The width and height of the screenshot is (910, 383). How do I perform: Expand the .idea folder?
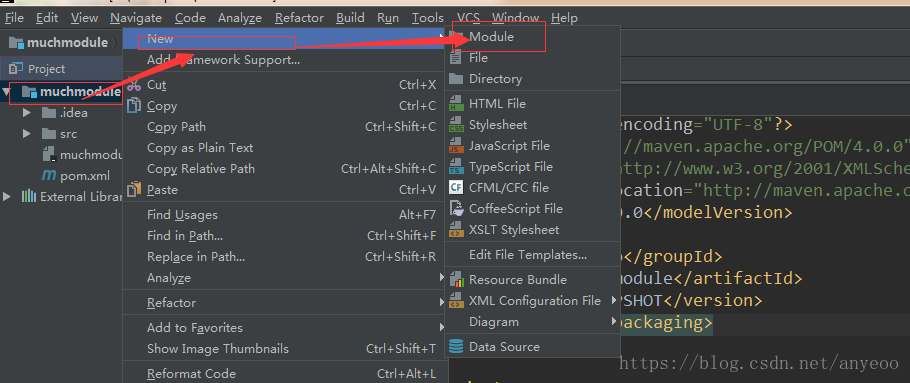pyautogui.click(x=27, y=112)
